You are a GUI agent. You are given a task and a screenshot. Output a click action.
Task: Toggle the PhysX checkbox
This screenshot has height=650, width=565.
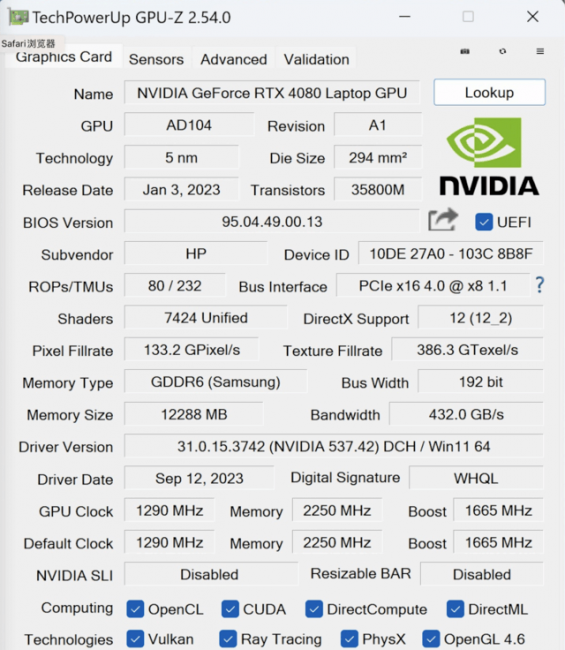click(x=349, y=639)
